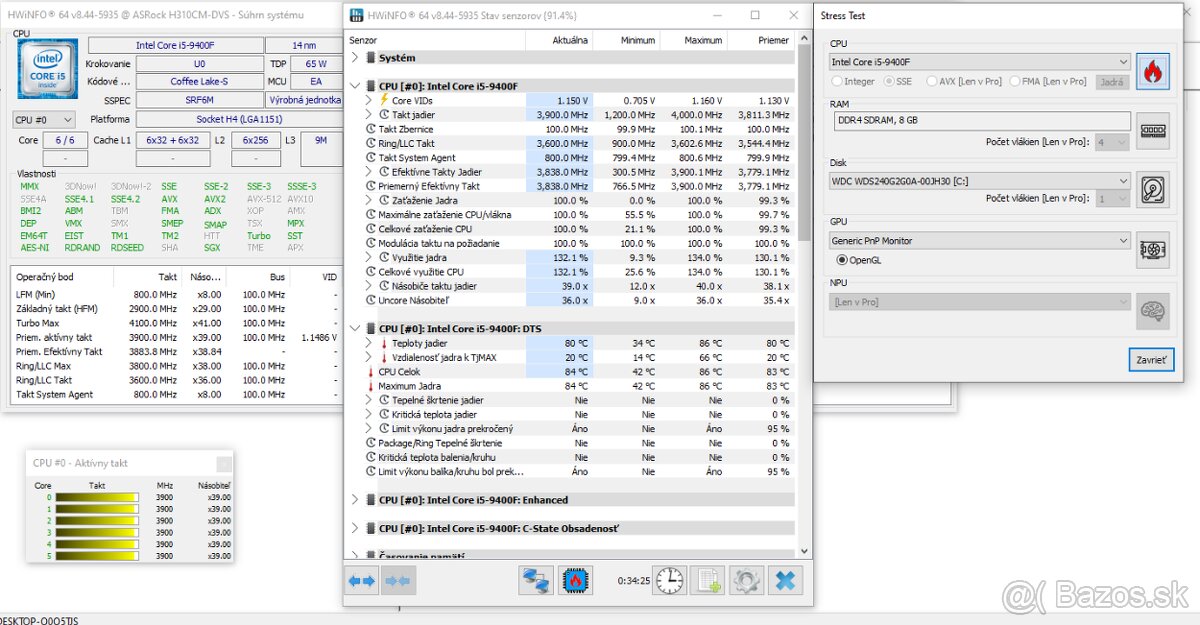
Task: Click the collapse arrows icon in sensor toolbar
Action: coord(396,580)
